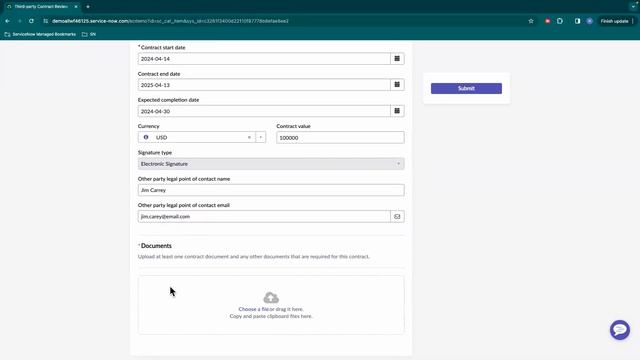Screen dimensions: 640x360
Task: Open the chat assistant bubble
Action: click(x=620, y=330)
